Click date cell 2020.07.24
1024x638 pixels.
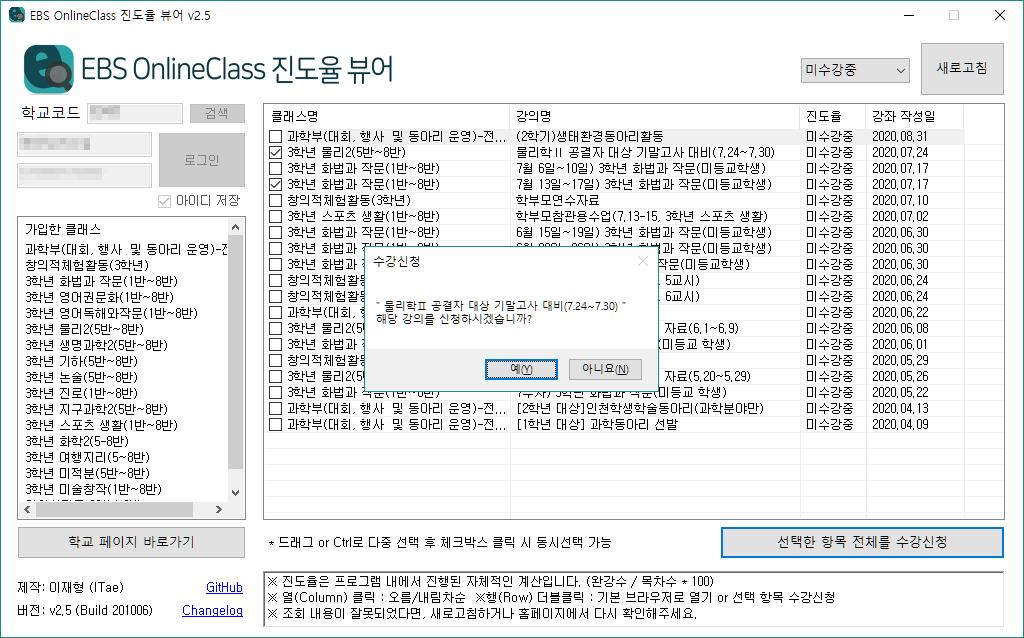900,152
